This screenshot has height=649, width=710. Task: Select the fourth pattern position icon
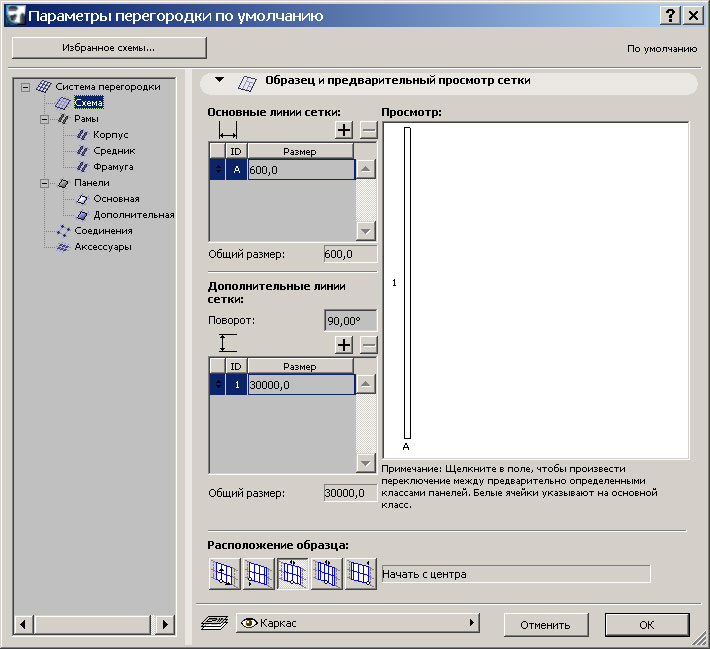coord(326,574)
